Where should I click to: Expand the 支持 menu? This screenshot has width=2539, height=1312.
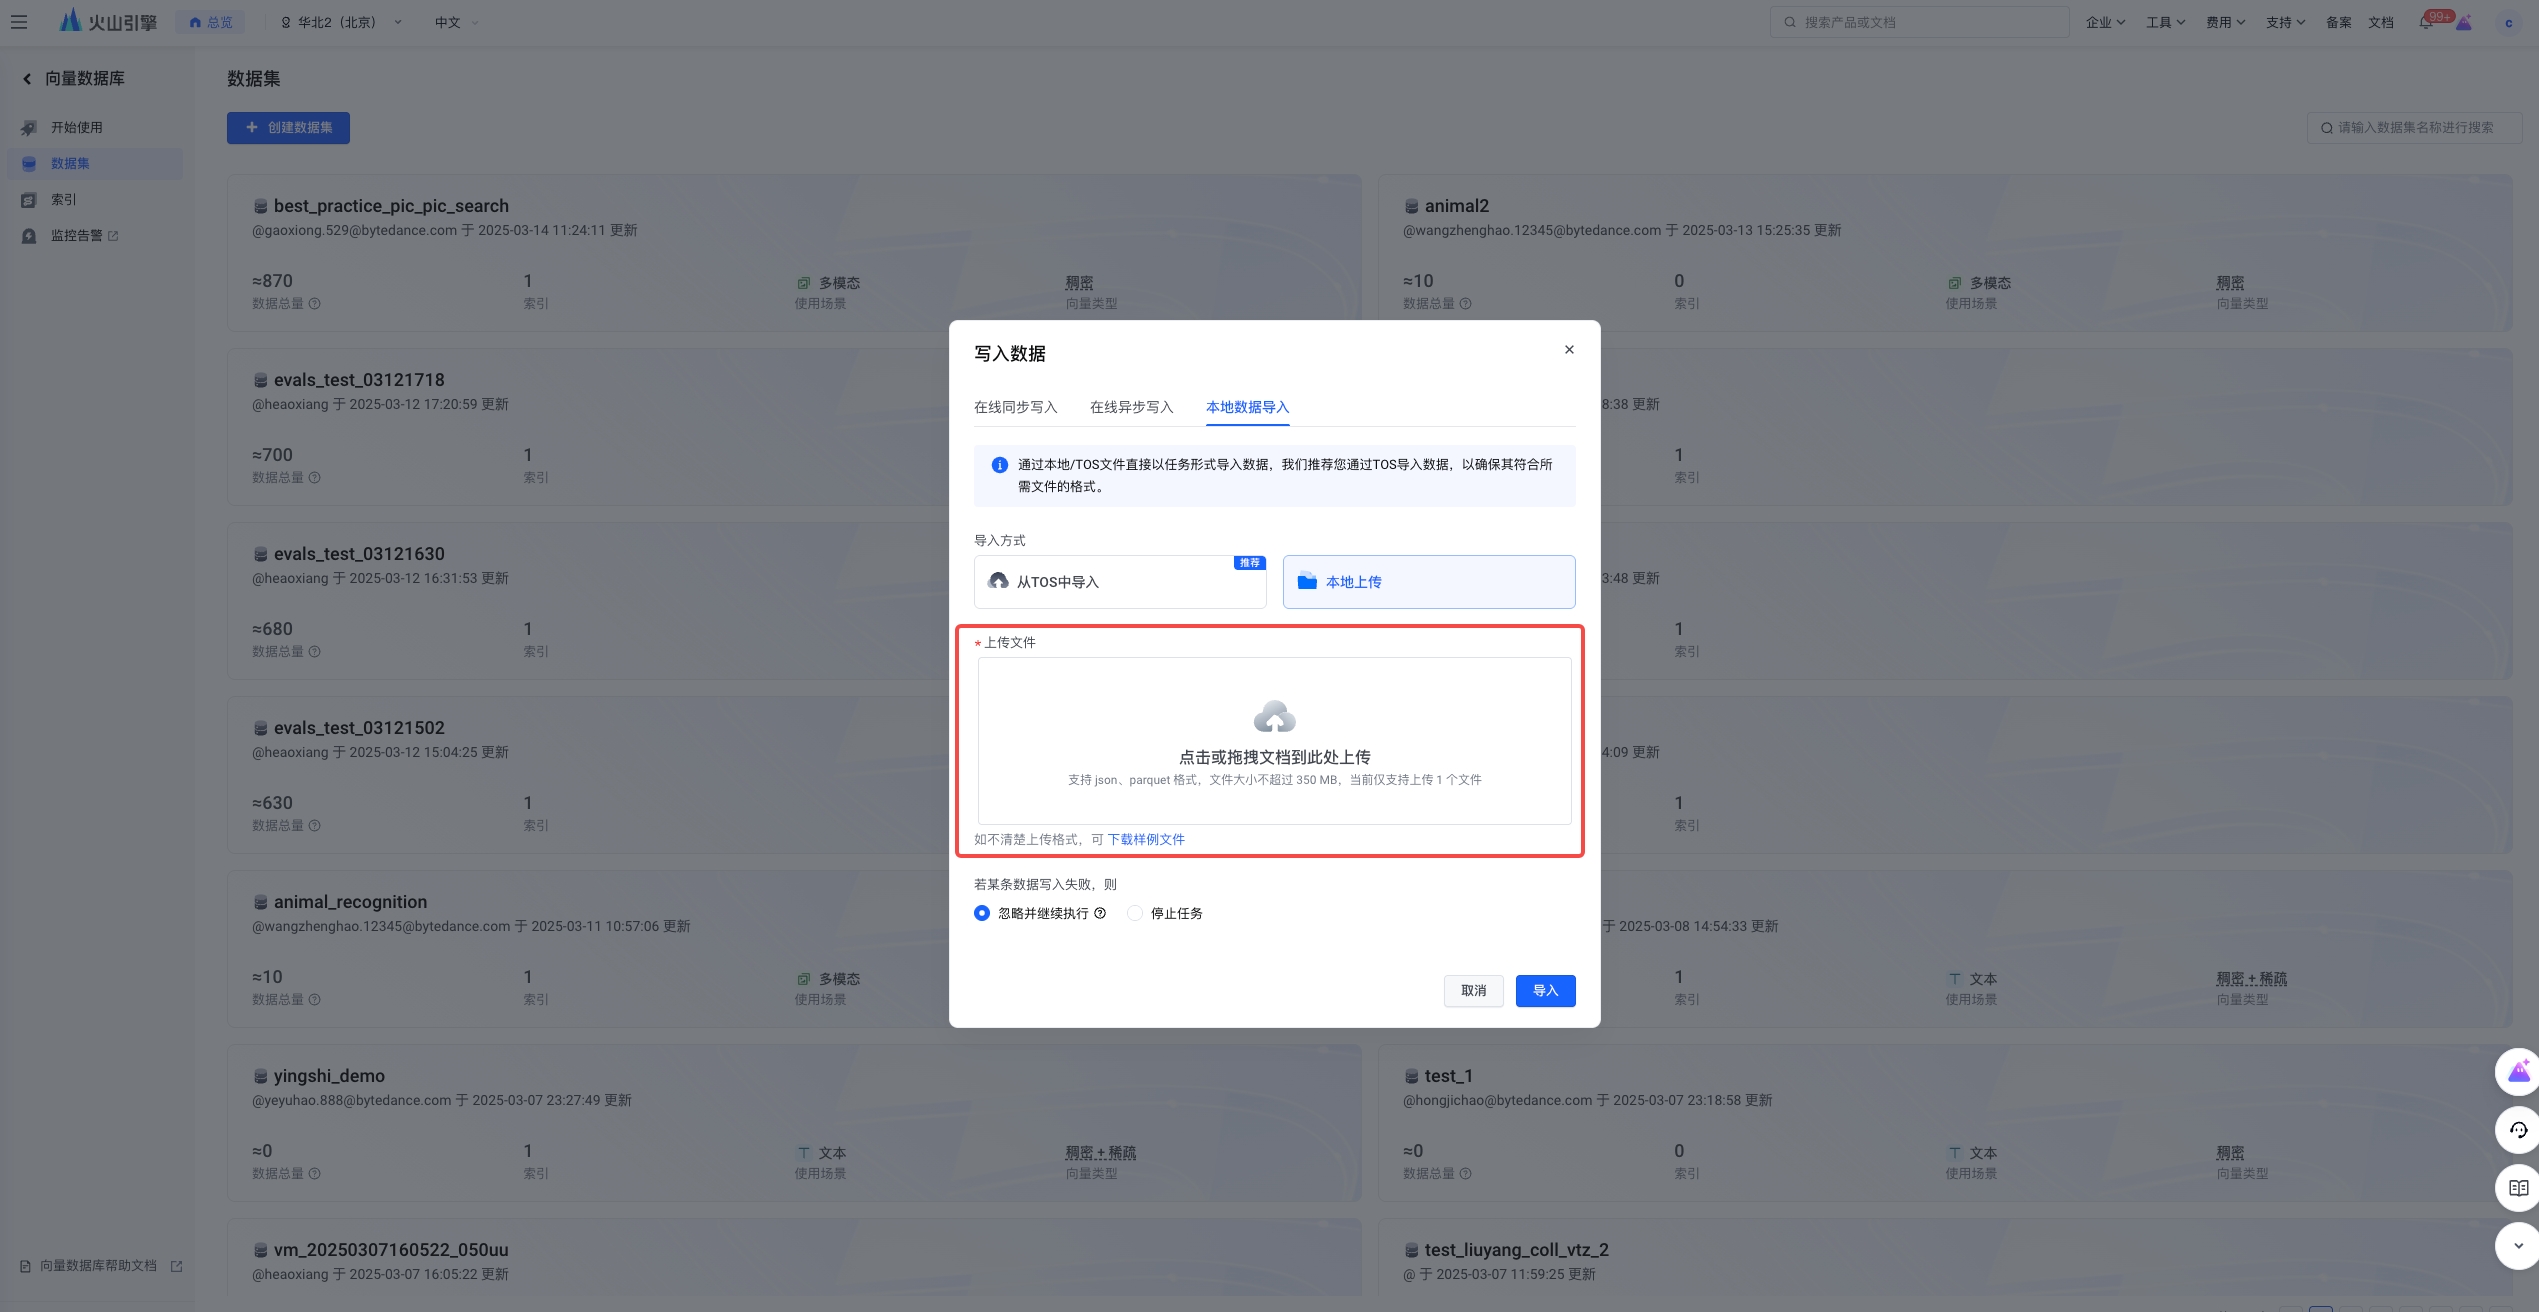point(2285,22)
